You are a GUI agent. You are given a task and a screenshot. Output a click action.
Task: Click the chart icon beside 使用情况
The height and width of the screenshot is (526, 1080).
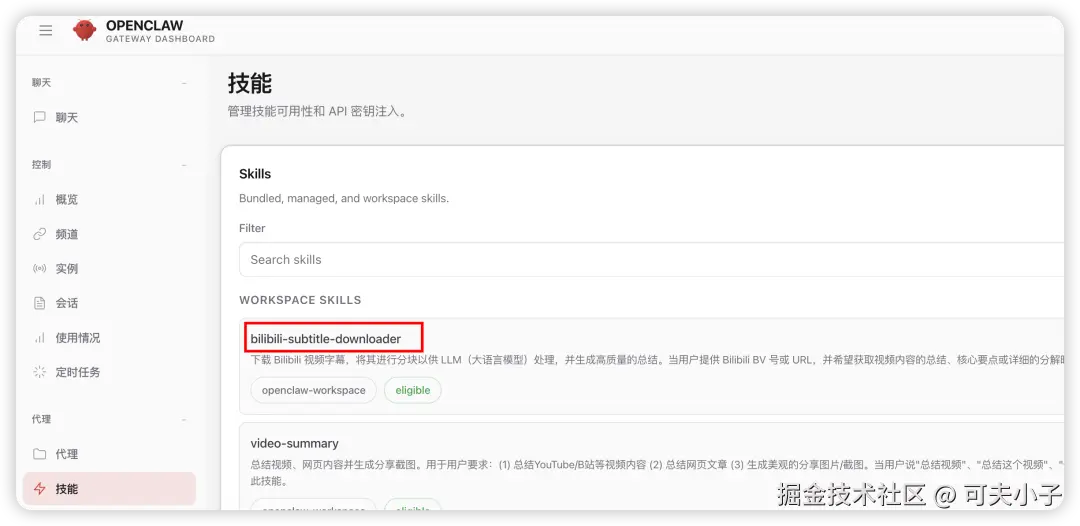point(40,337)
